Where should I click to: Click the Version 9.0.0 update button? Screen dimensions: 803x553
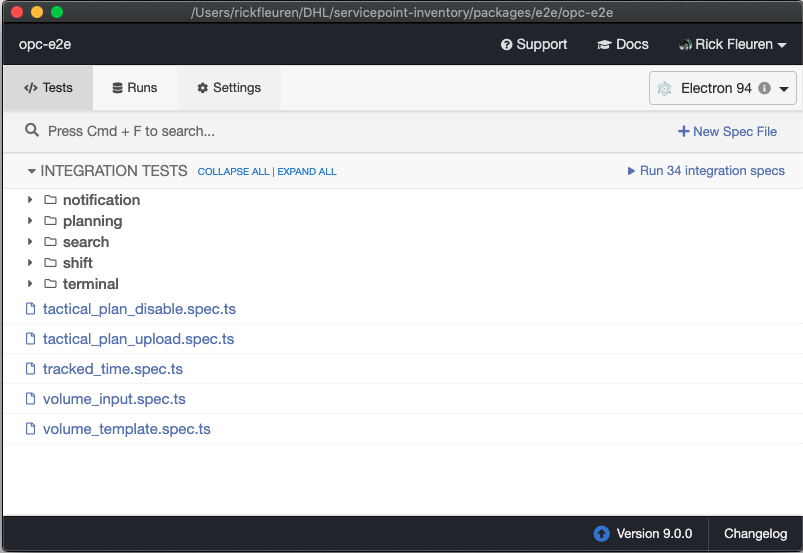[643, 534]
